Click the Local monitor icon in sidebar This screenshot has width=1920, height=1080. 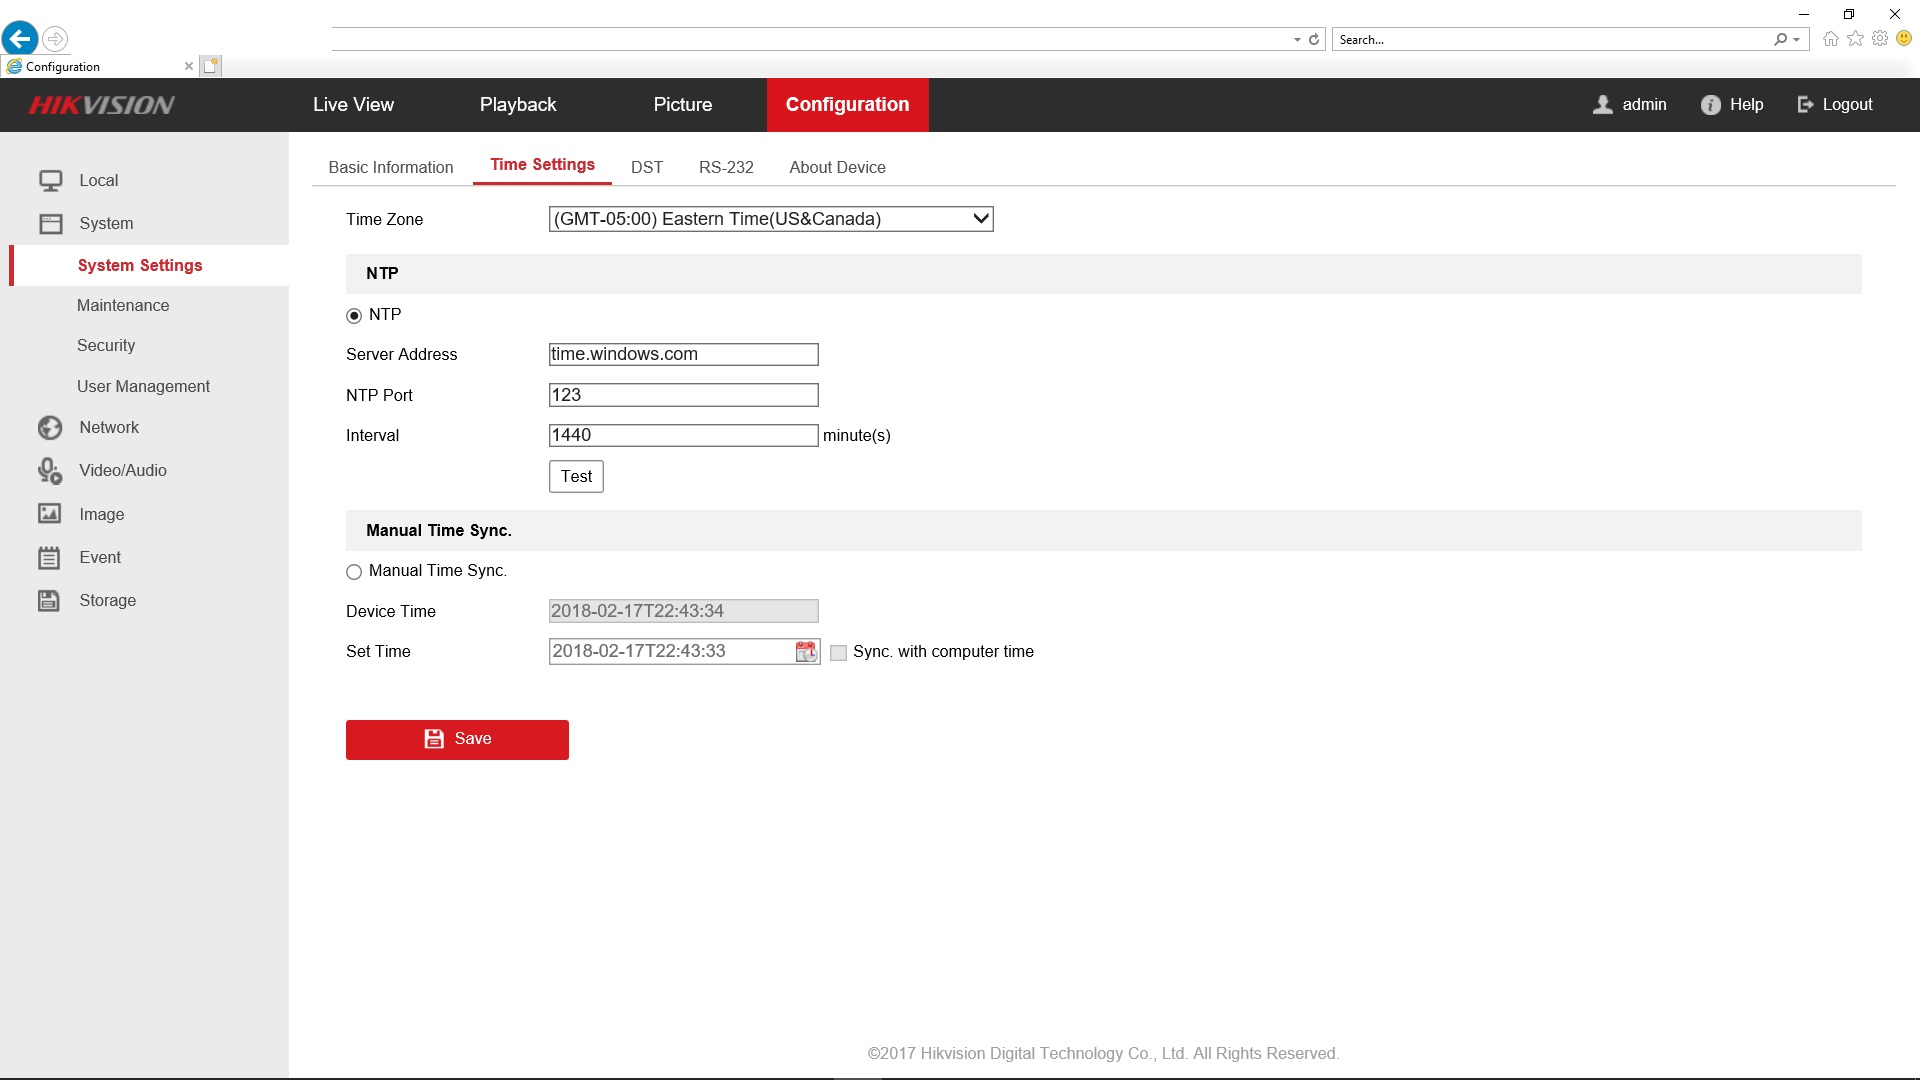click(50, 181)
